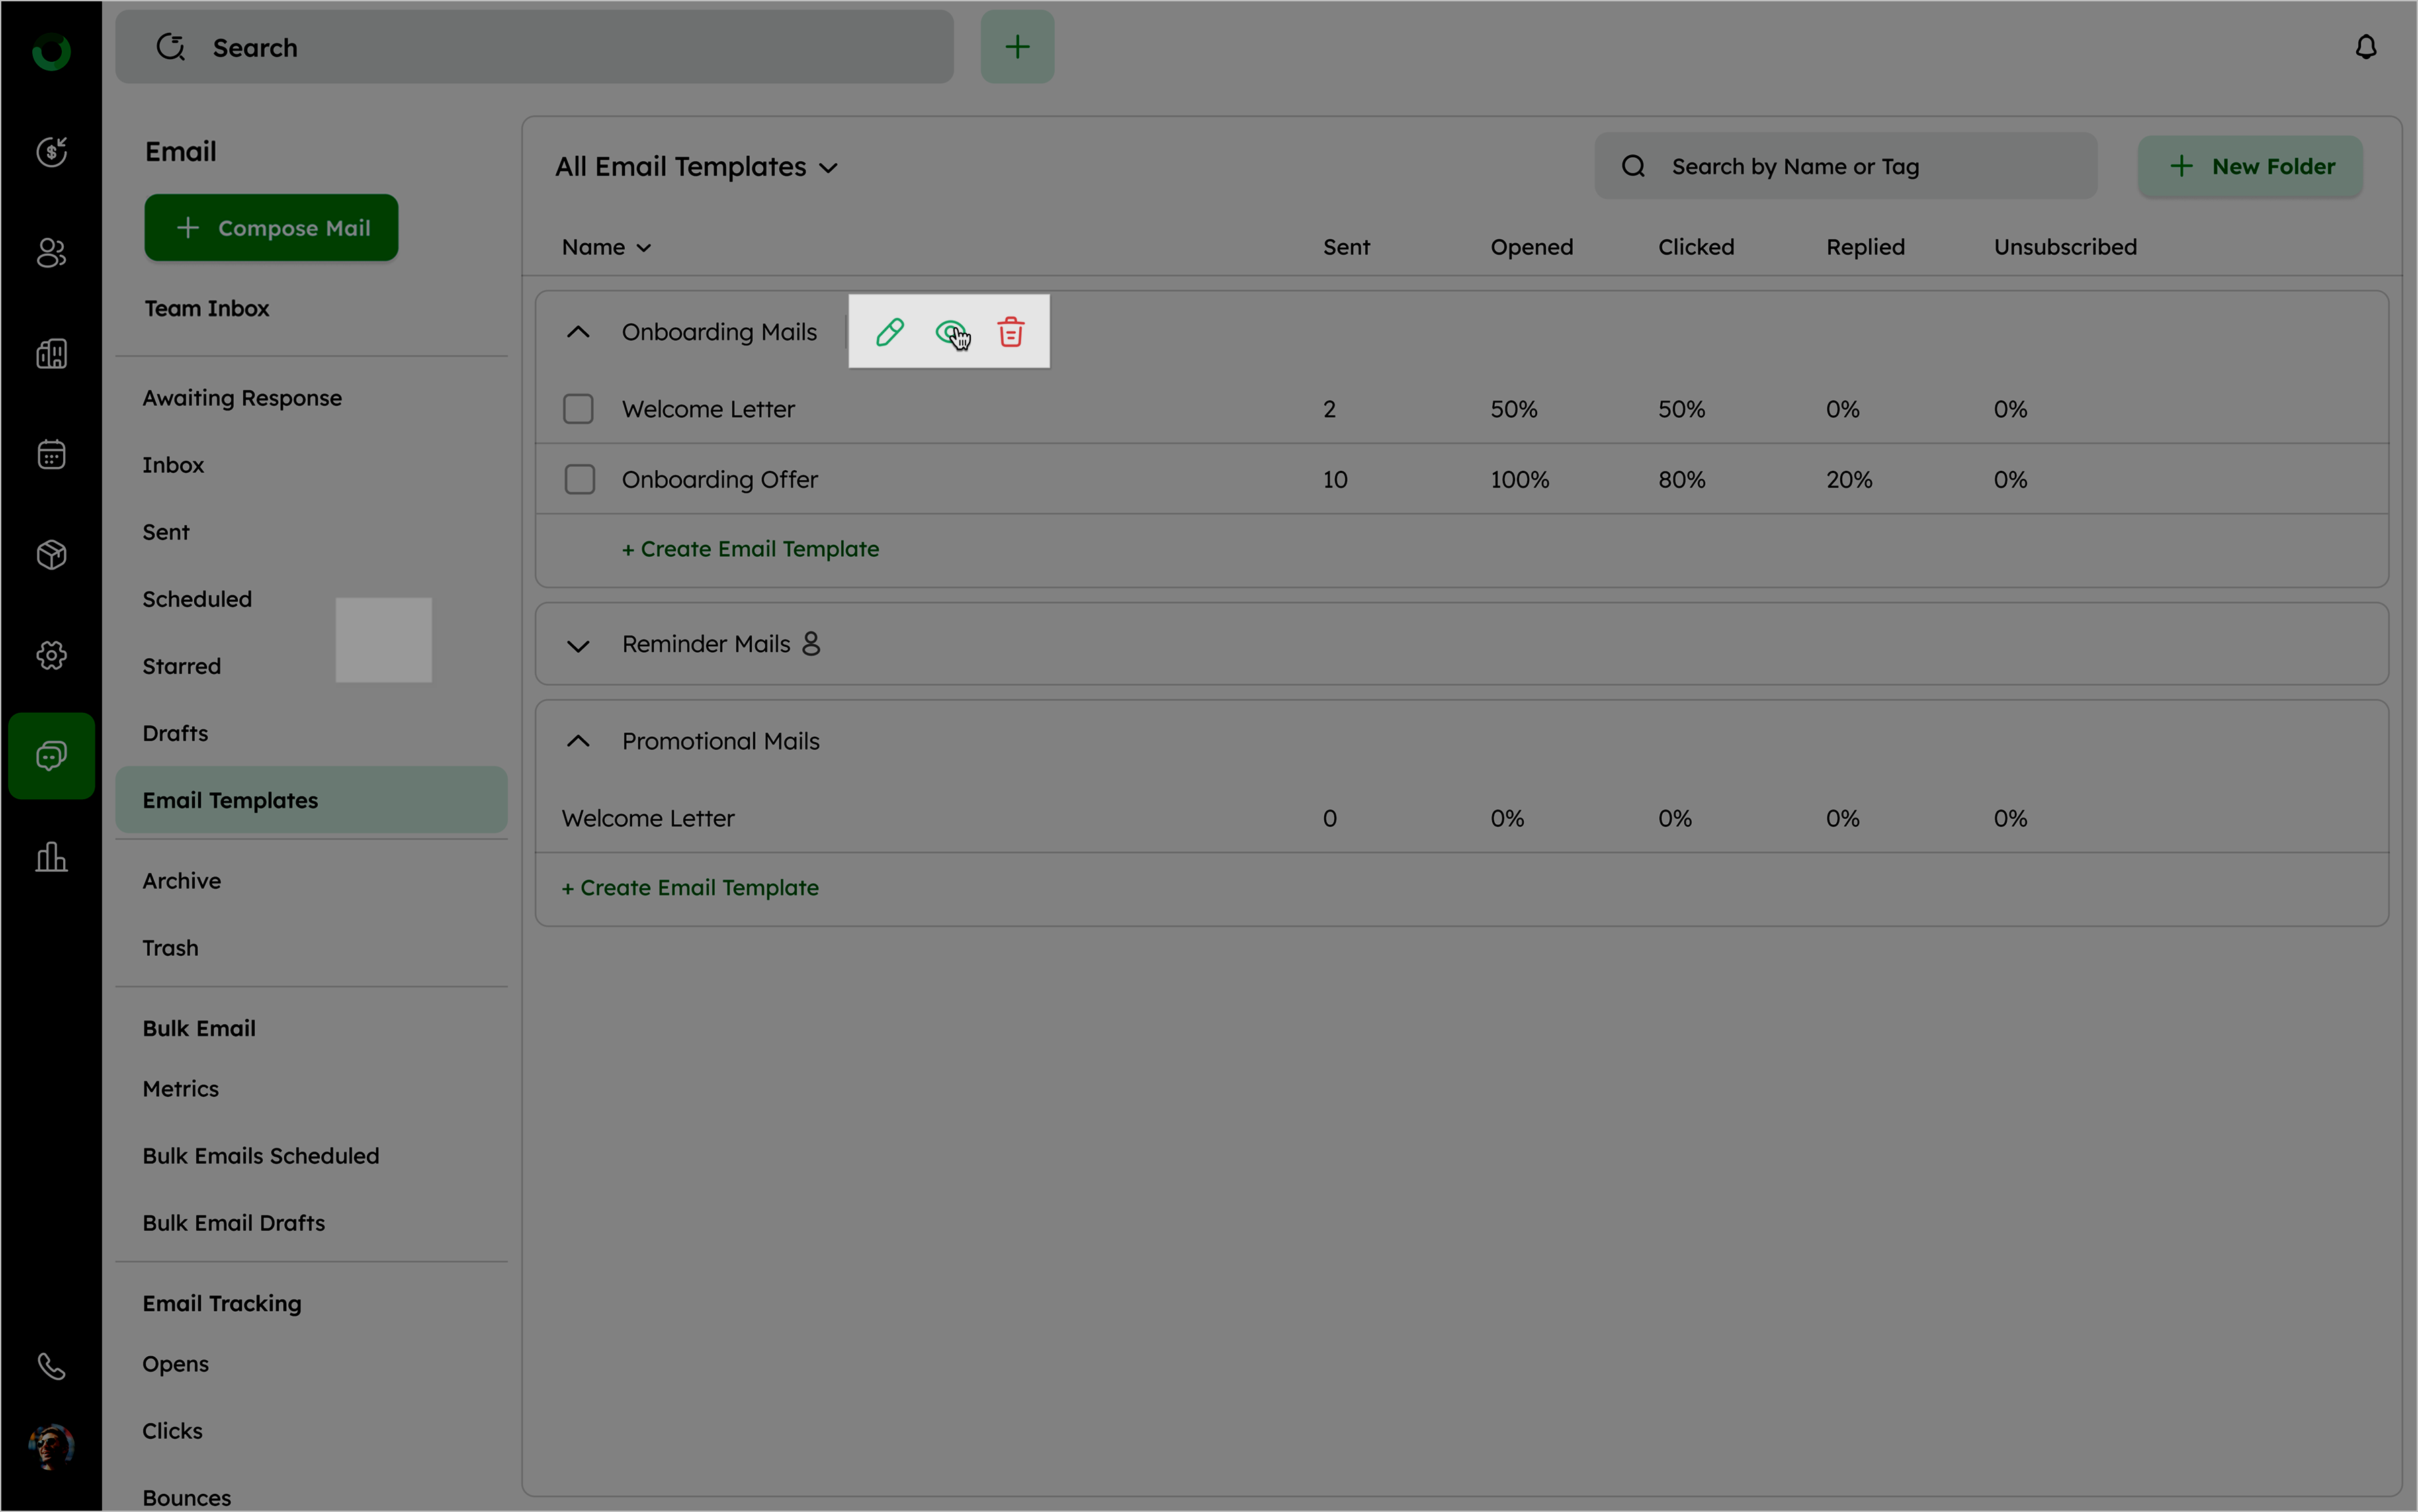Check the Welcome Letter checkbox
This screenshot has height=1512, width=2418.
[578, 409]
